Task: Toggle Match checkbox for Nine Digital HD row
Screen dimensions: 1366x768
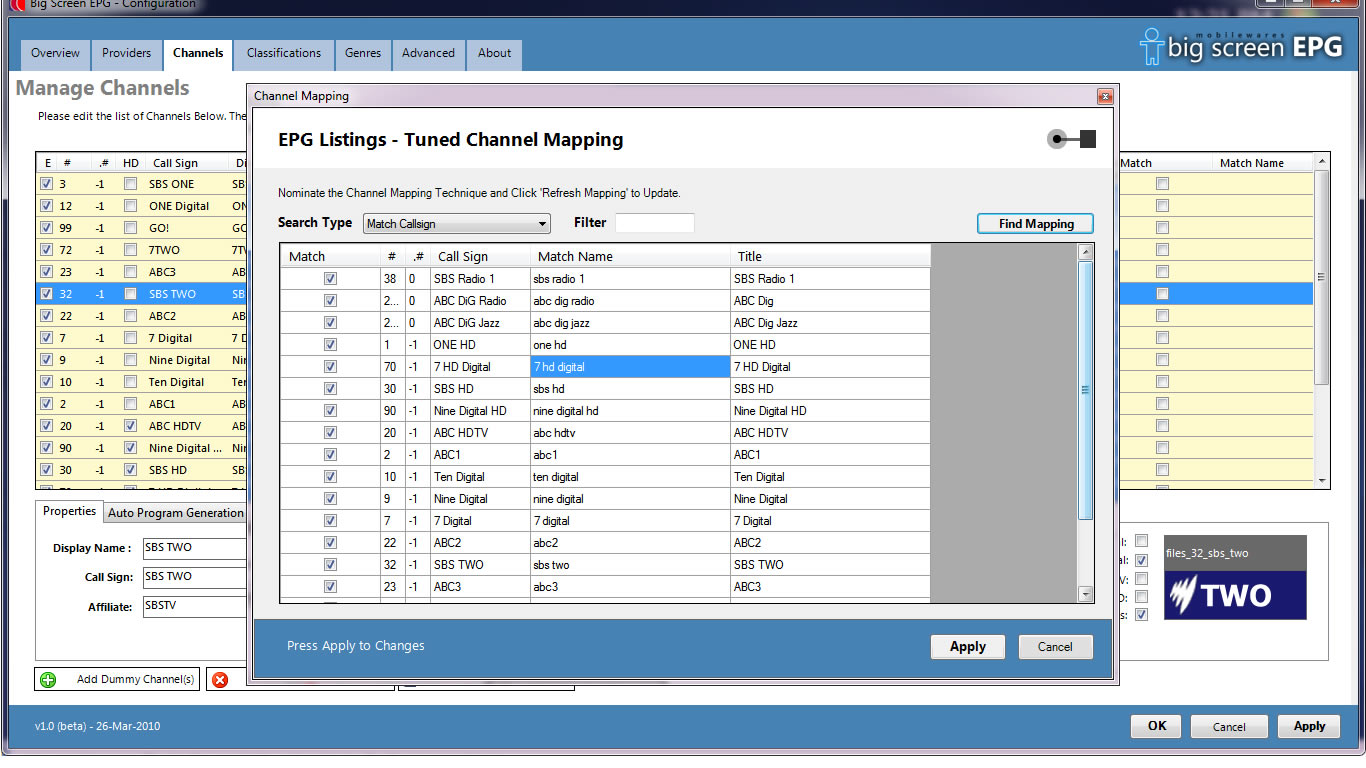Action: tap(330, 411)
